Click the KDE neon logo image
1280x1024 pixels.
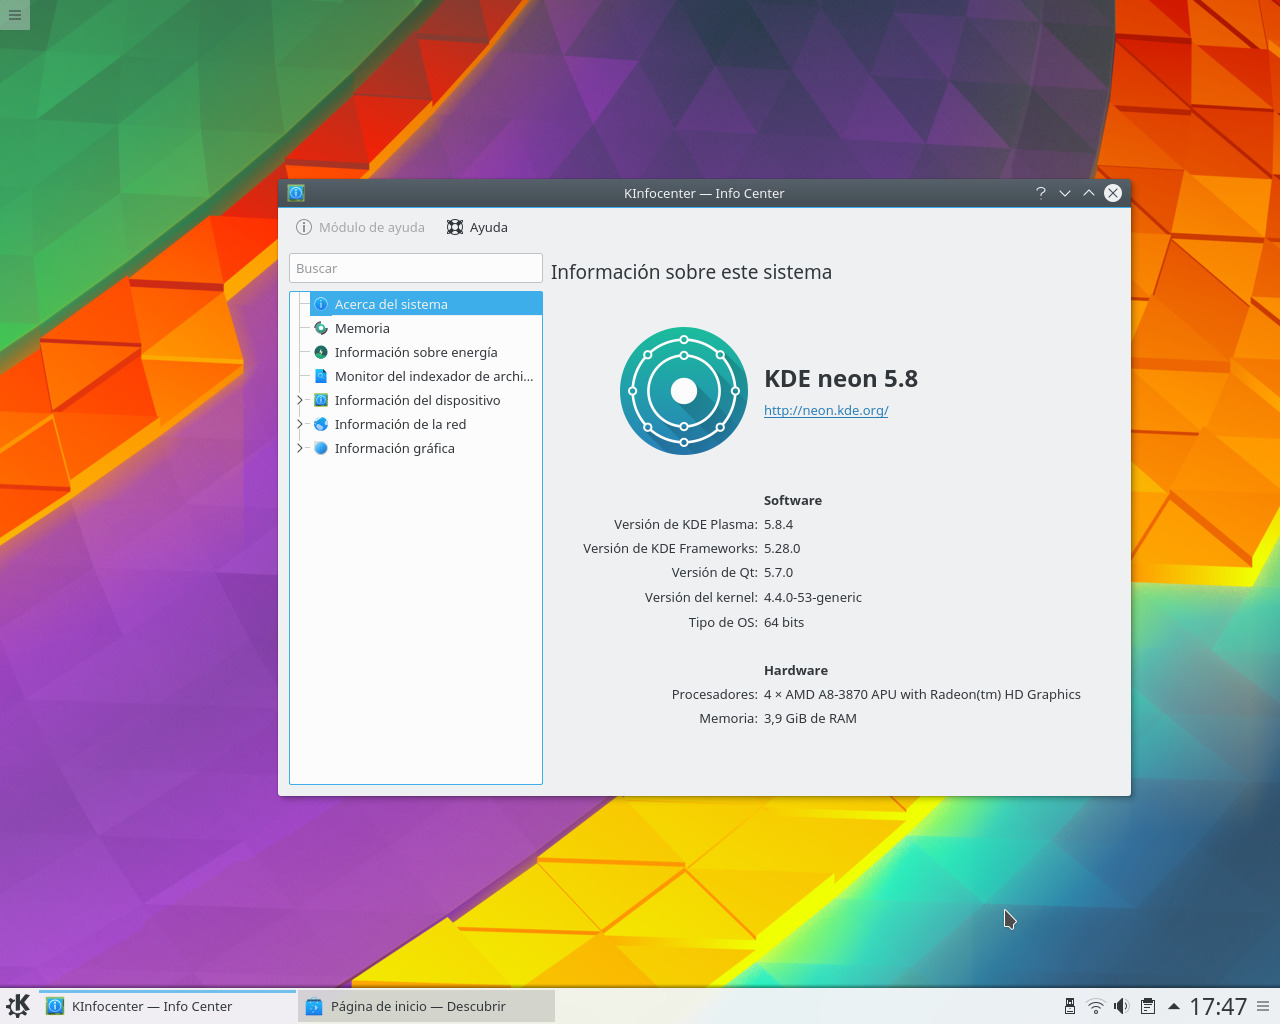683,390
